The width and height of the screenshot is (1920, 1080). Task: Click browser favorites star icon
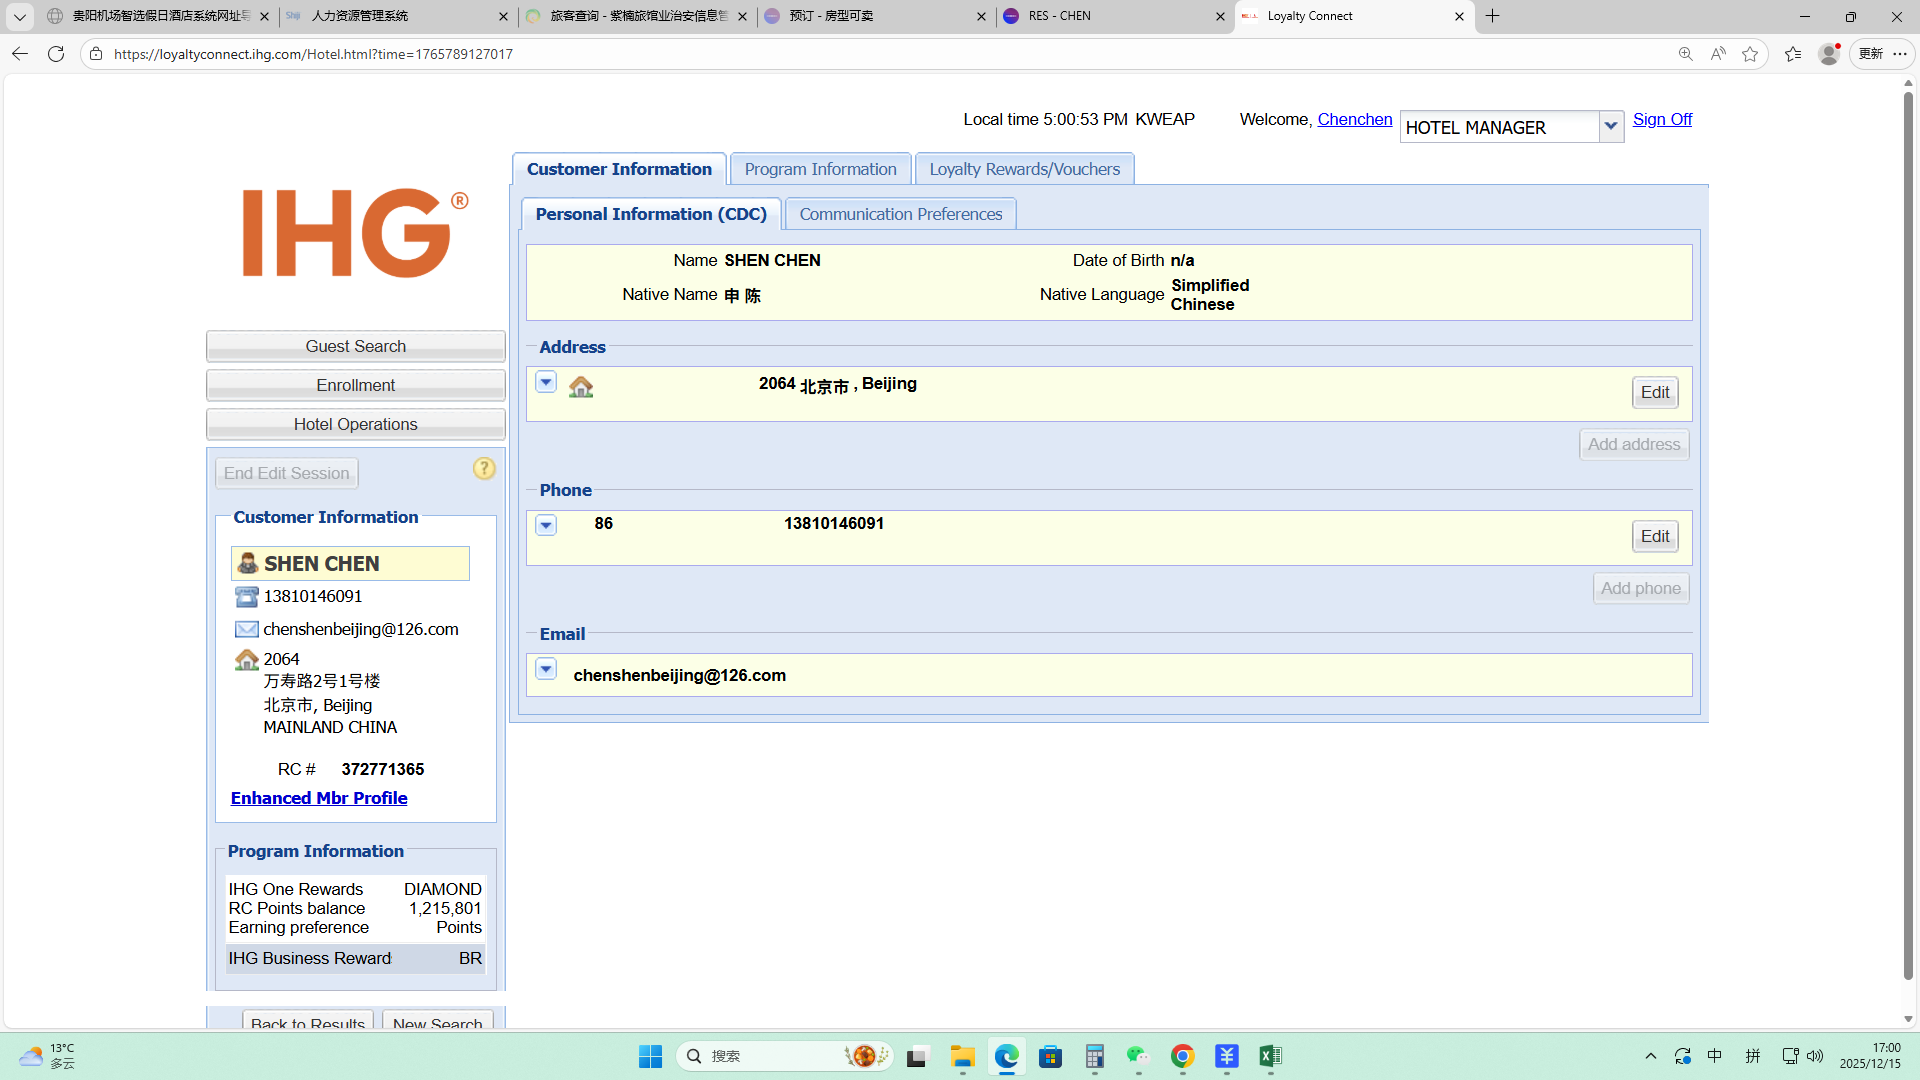pyautogui.click(x=1750, y=54)
